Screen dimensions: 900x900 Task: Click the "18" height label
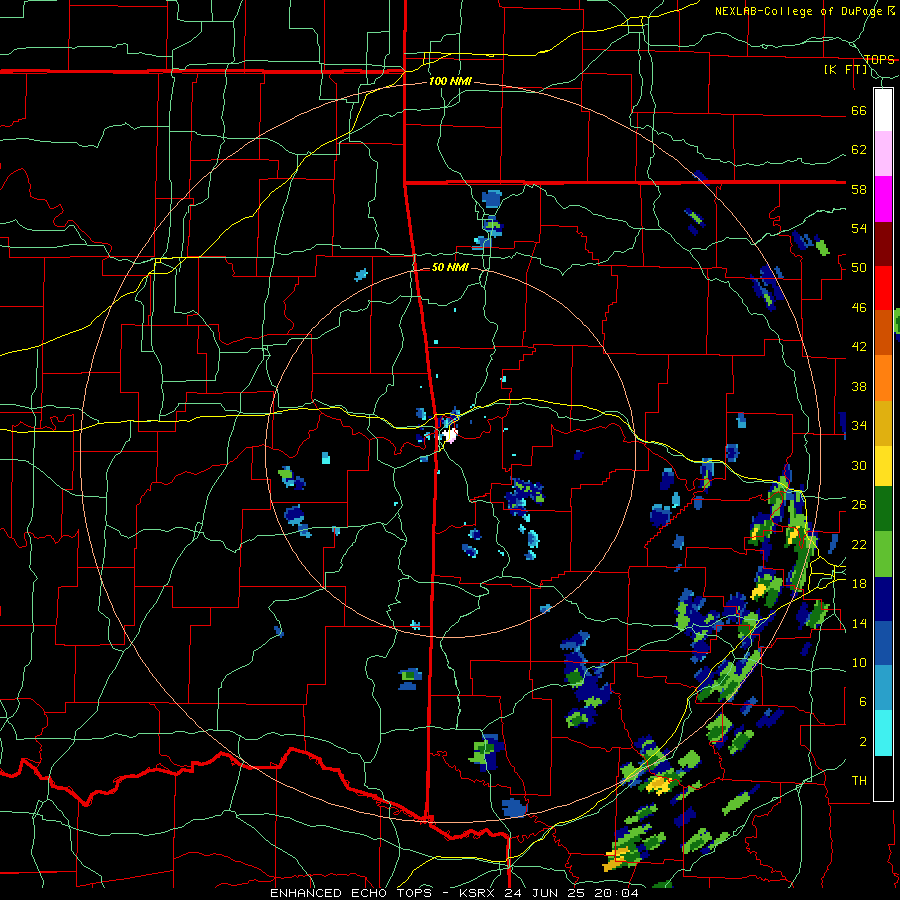tap(859, 584)
